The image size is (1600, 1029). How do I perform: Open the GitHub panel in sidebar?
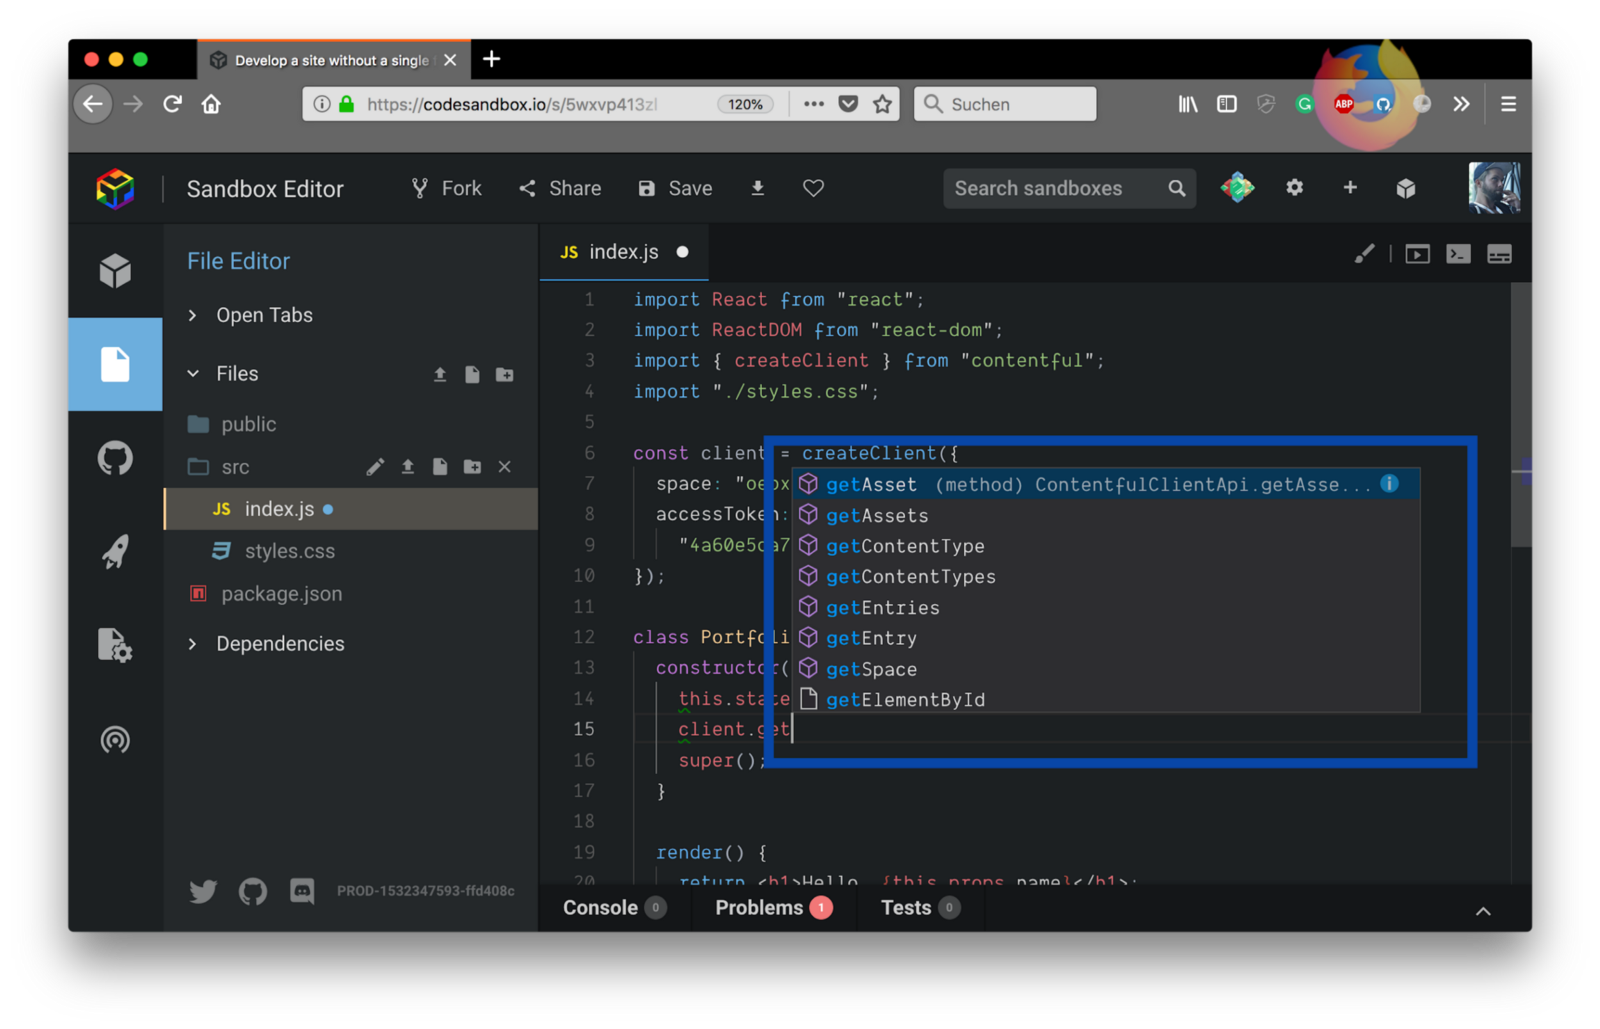click(x=115, y=459)
